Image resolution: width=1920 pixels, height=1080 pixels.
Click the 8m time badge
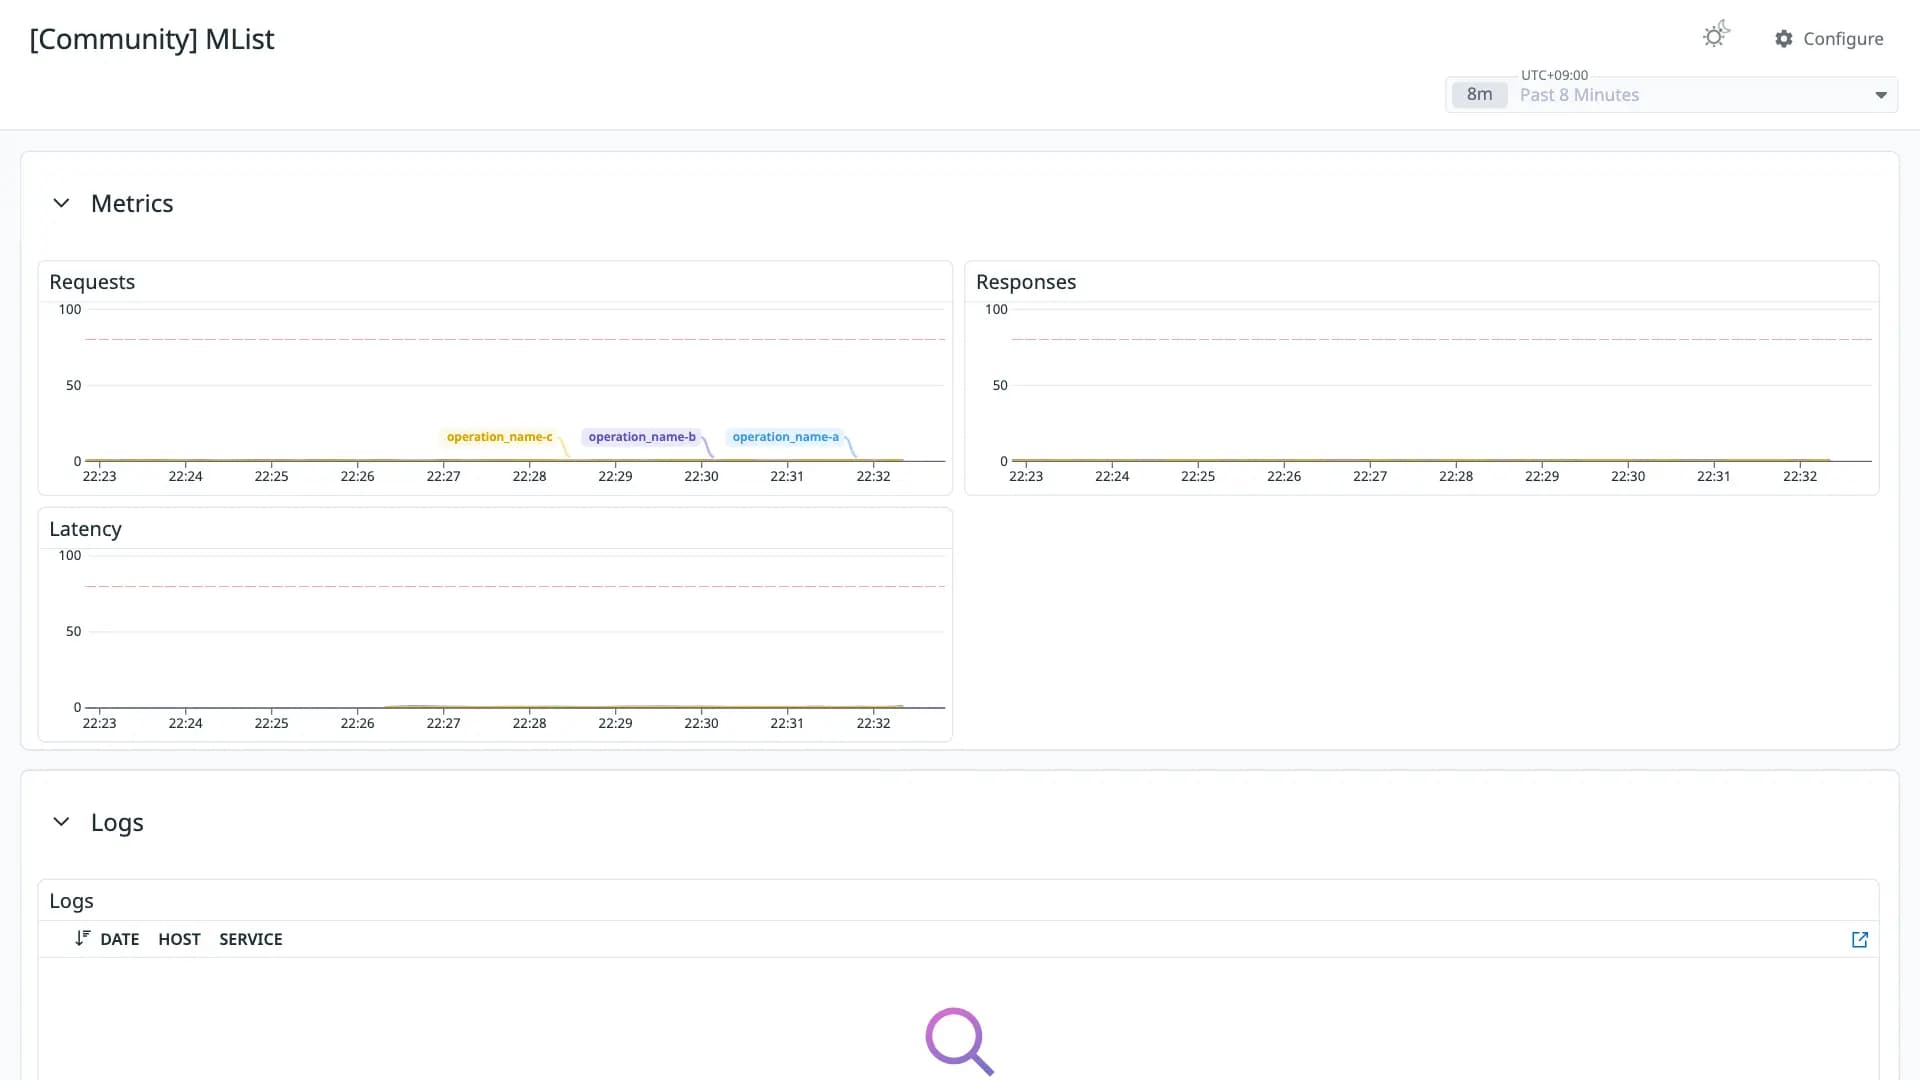click(x=1479, y=95)
